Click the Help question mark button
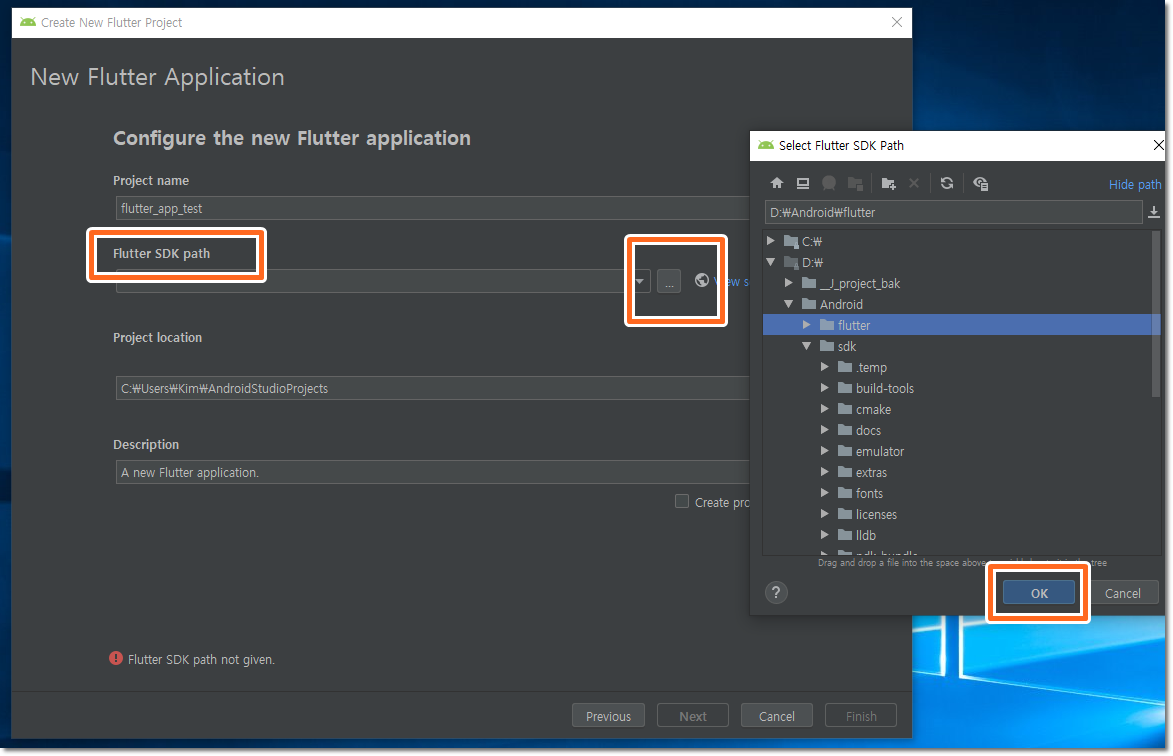 [777, 593]
